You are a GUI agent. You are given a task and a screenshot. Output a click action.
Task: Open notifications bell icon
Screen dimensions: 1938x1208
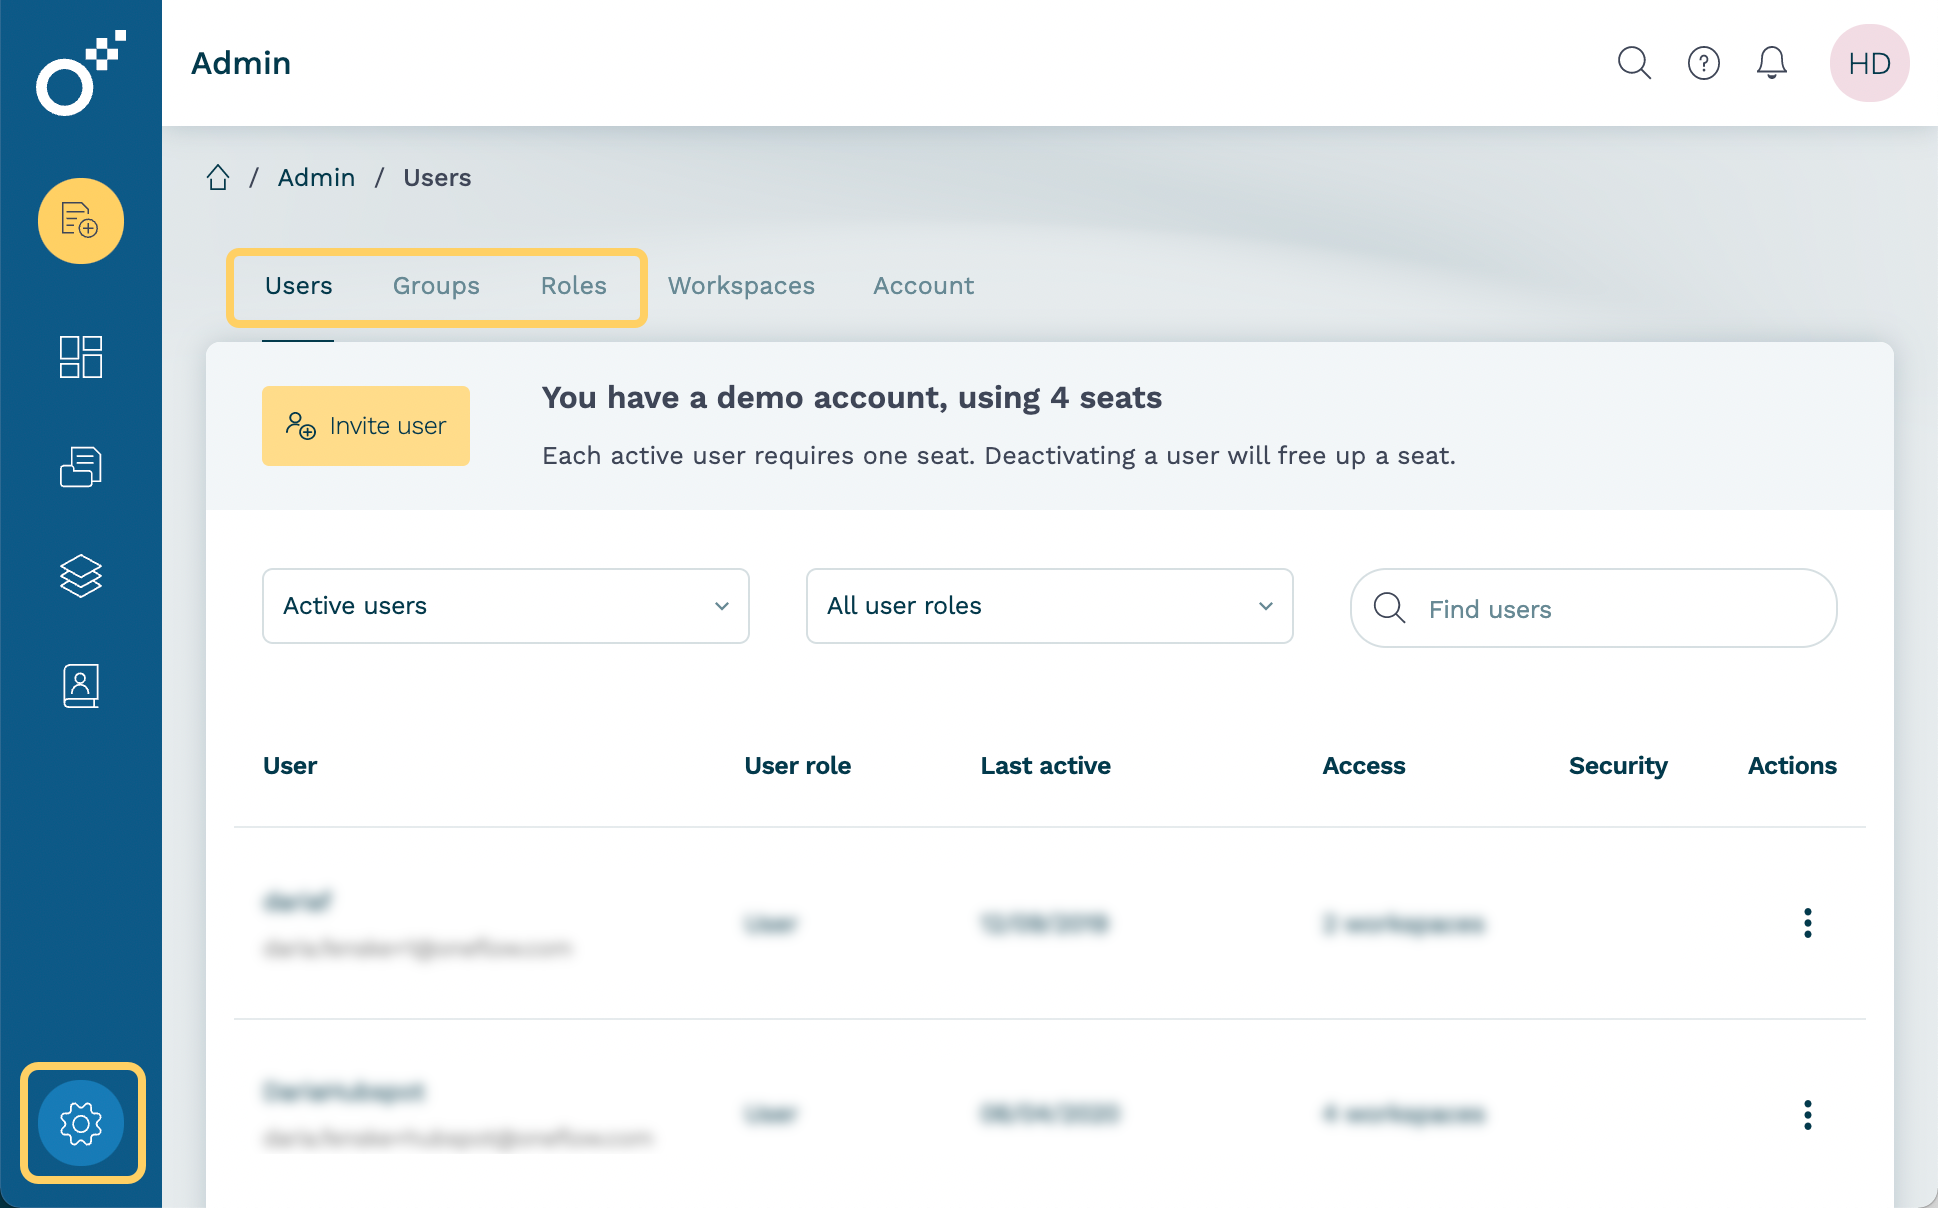pyautogui.click(x=1771, y=63)
